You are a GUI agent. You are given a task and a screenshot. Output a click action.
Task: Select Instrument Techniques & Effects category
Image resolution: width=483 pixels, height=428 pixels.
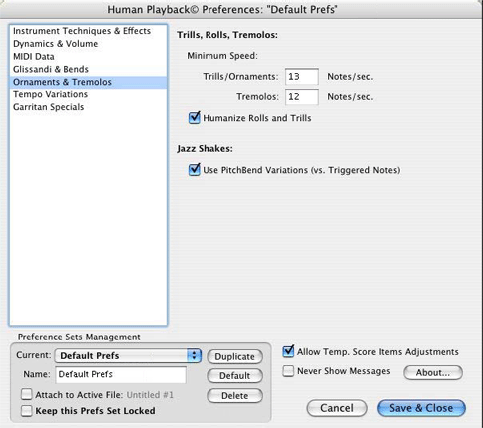[88, 31]
